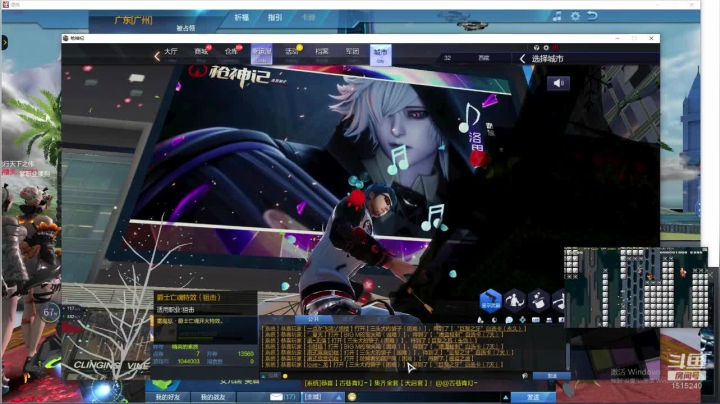This screenshot has width=720, height=404.
Task: Click the up-arrow left of bottom send button
Action: [x=506, y=398]
